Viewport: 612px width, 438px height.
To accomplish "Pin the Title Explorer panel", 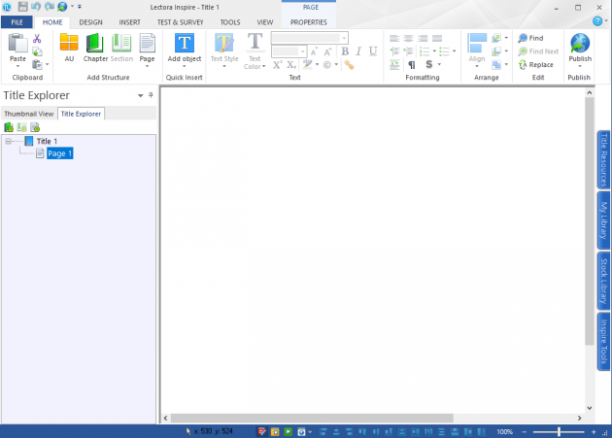I will pyautogui.click(x=151, y=95).
